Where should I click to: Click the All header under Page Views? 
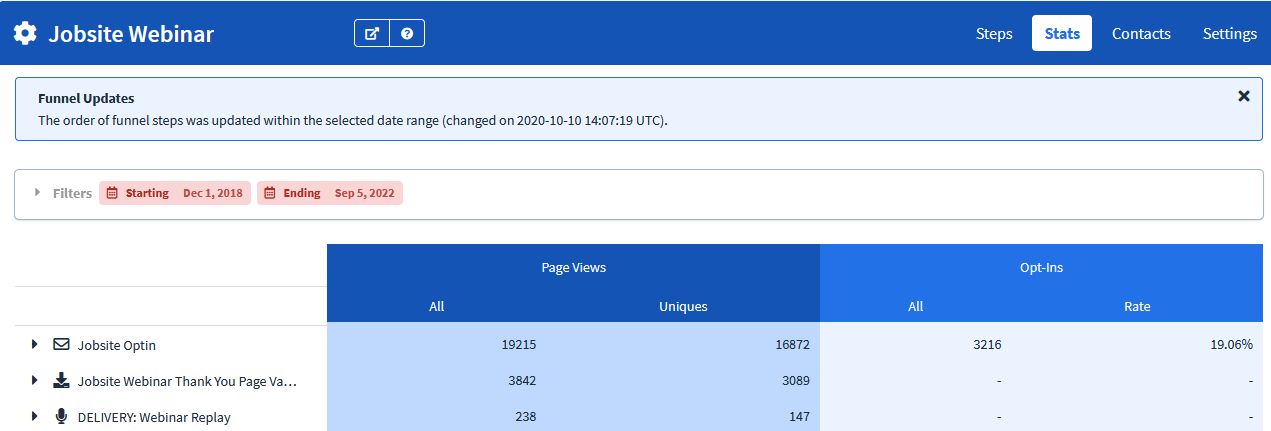436,307
